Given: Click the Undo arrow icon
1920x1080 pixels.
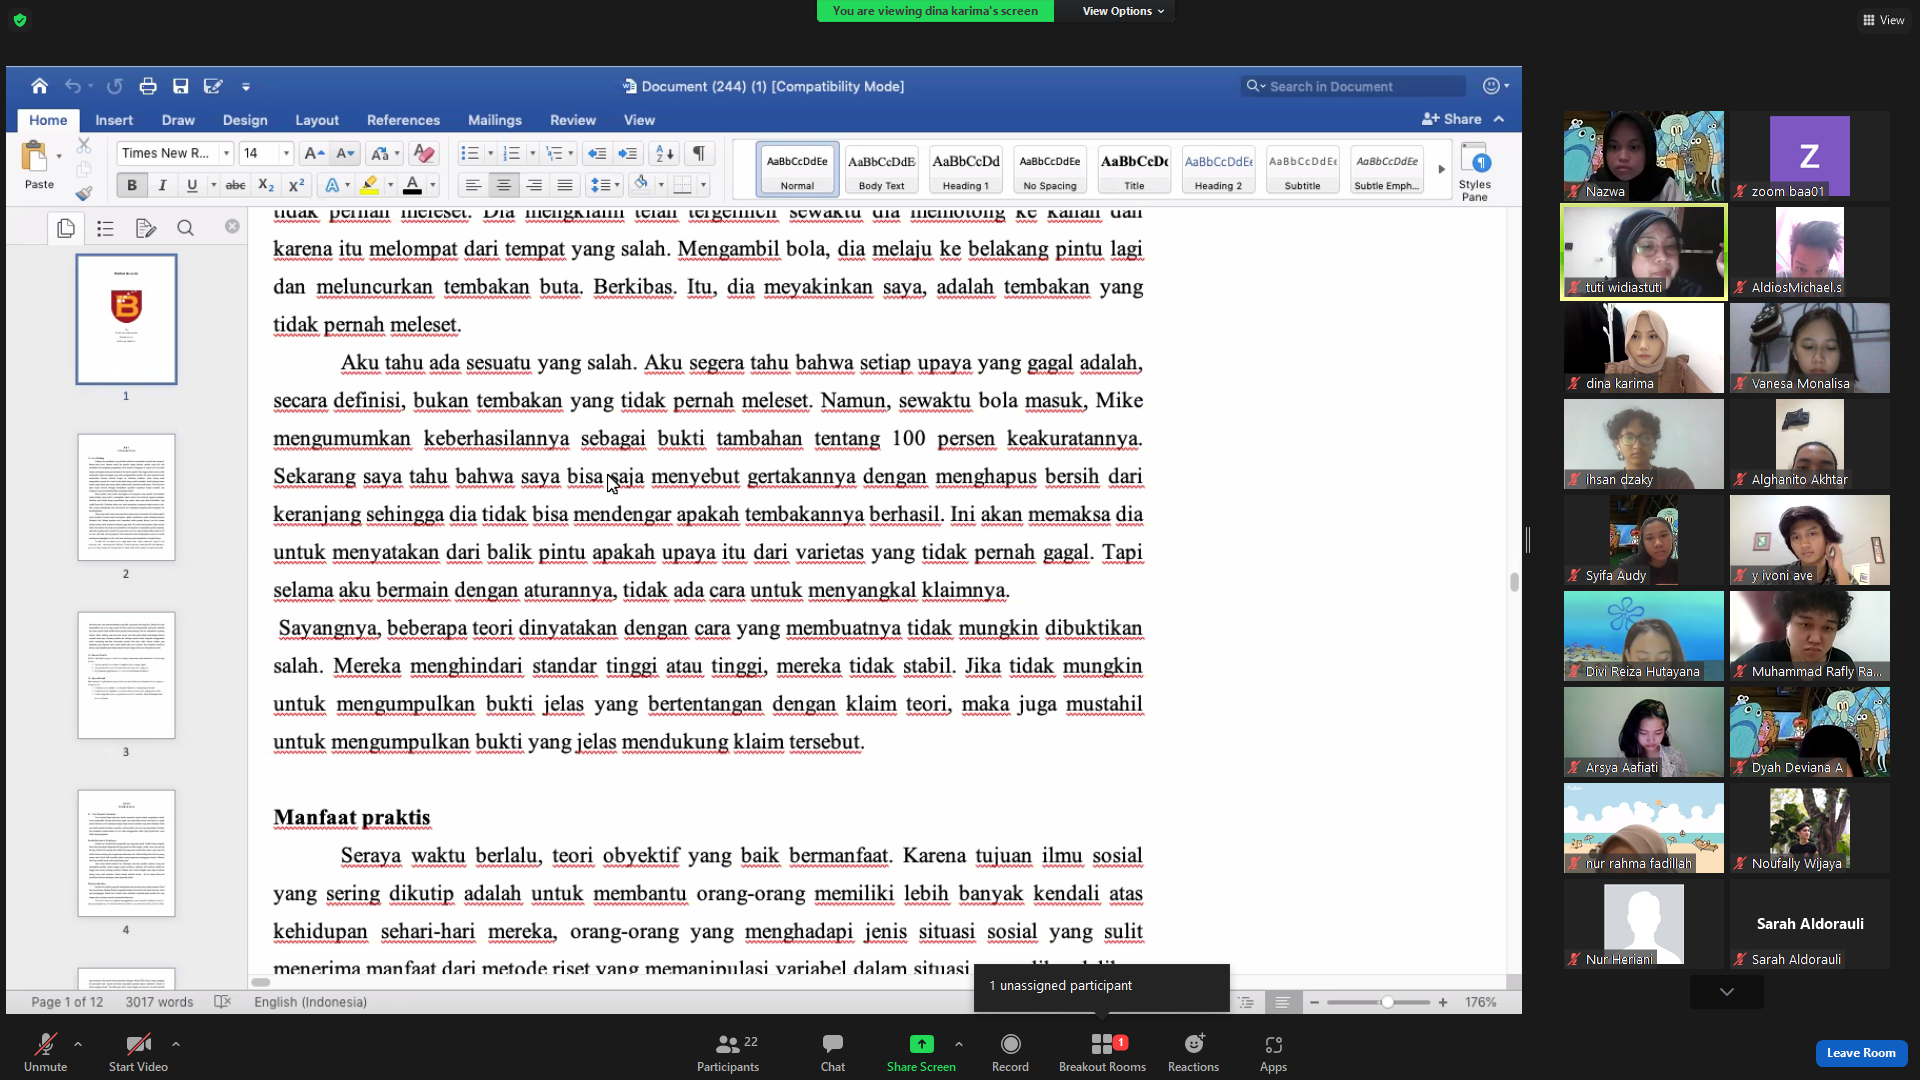Looking at the screenshot, I should tap(73, 86).
